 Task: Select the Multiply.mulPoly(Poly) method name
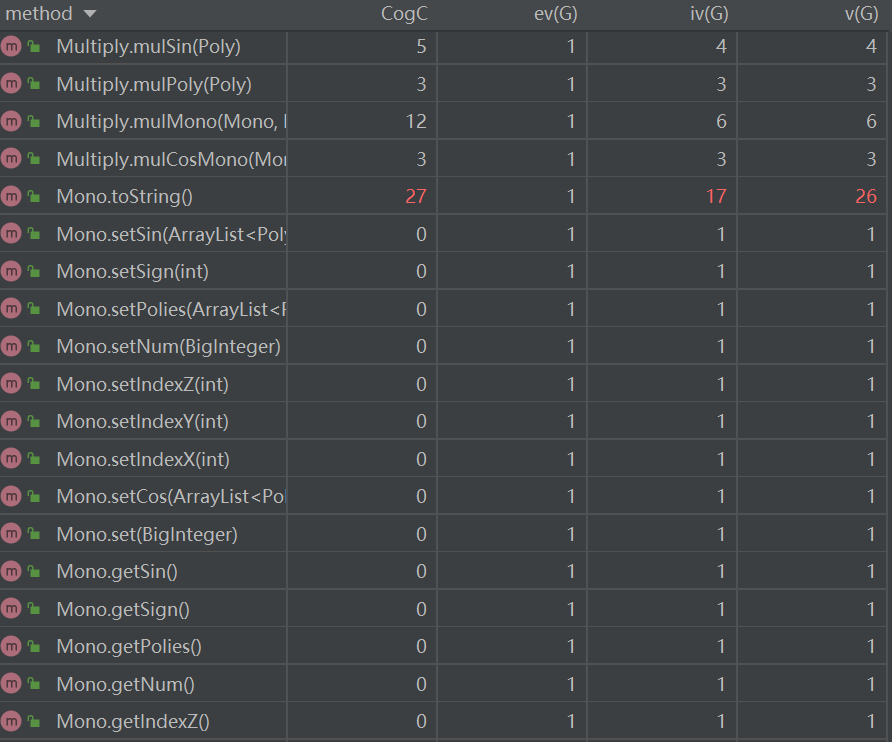point(154,84)
